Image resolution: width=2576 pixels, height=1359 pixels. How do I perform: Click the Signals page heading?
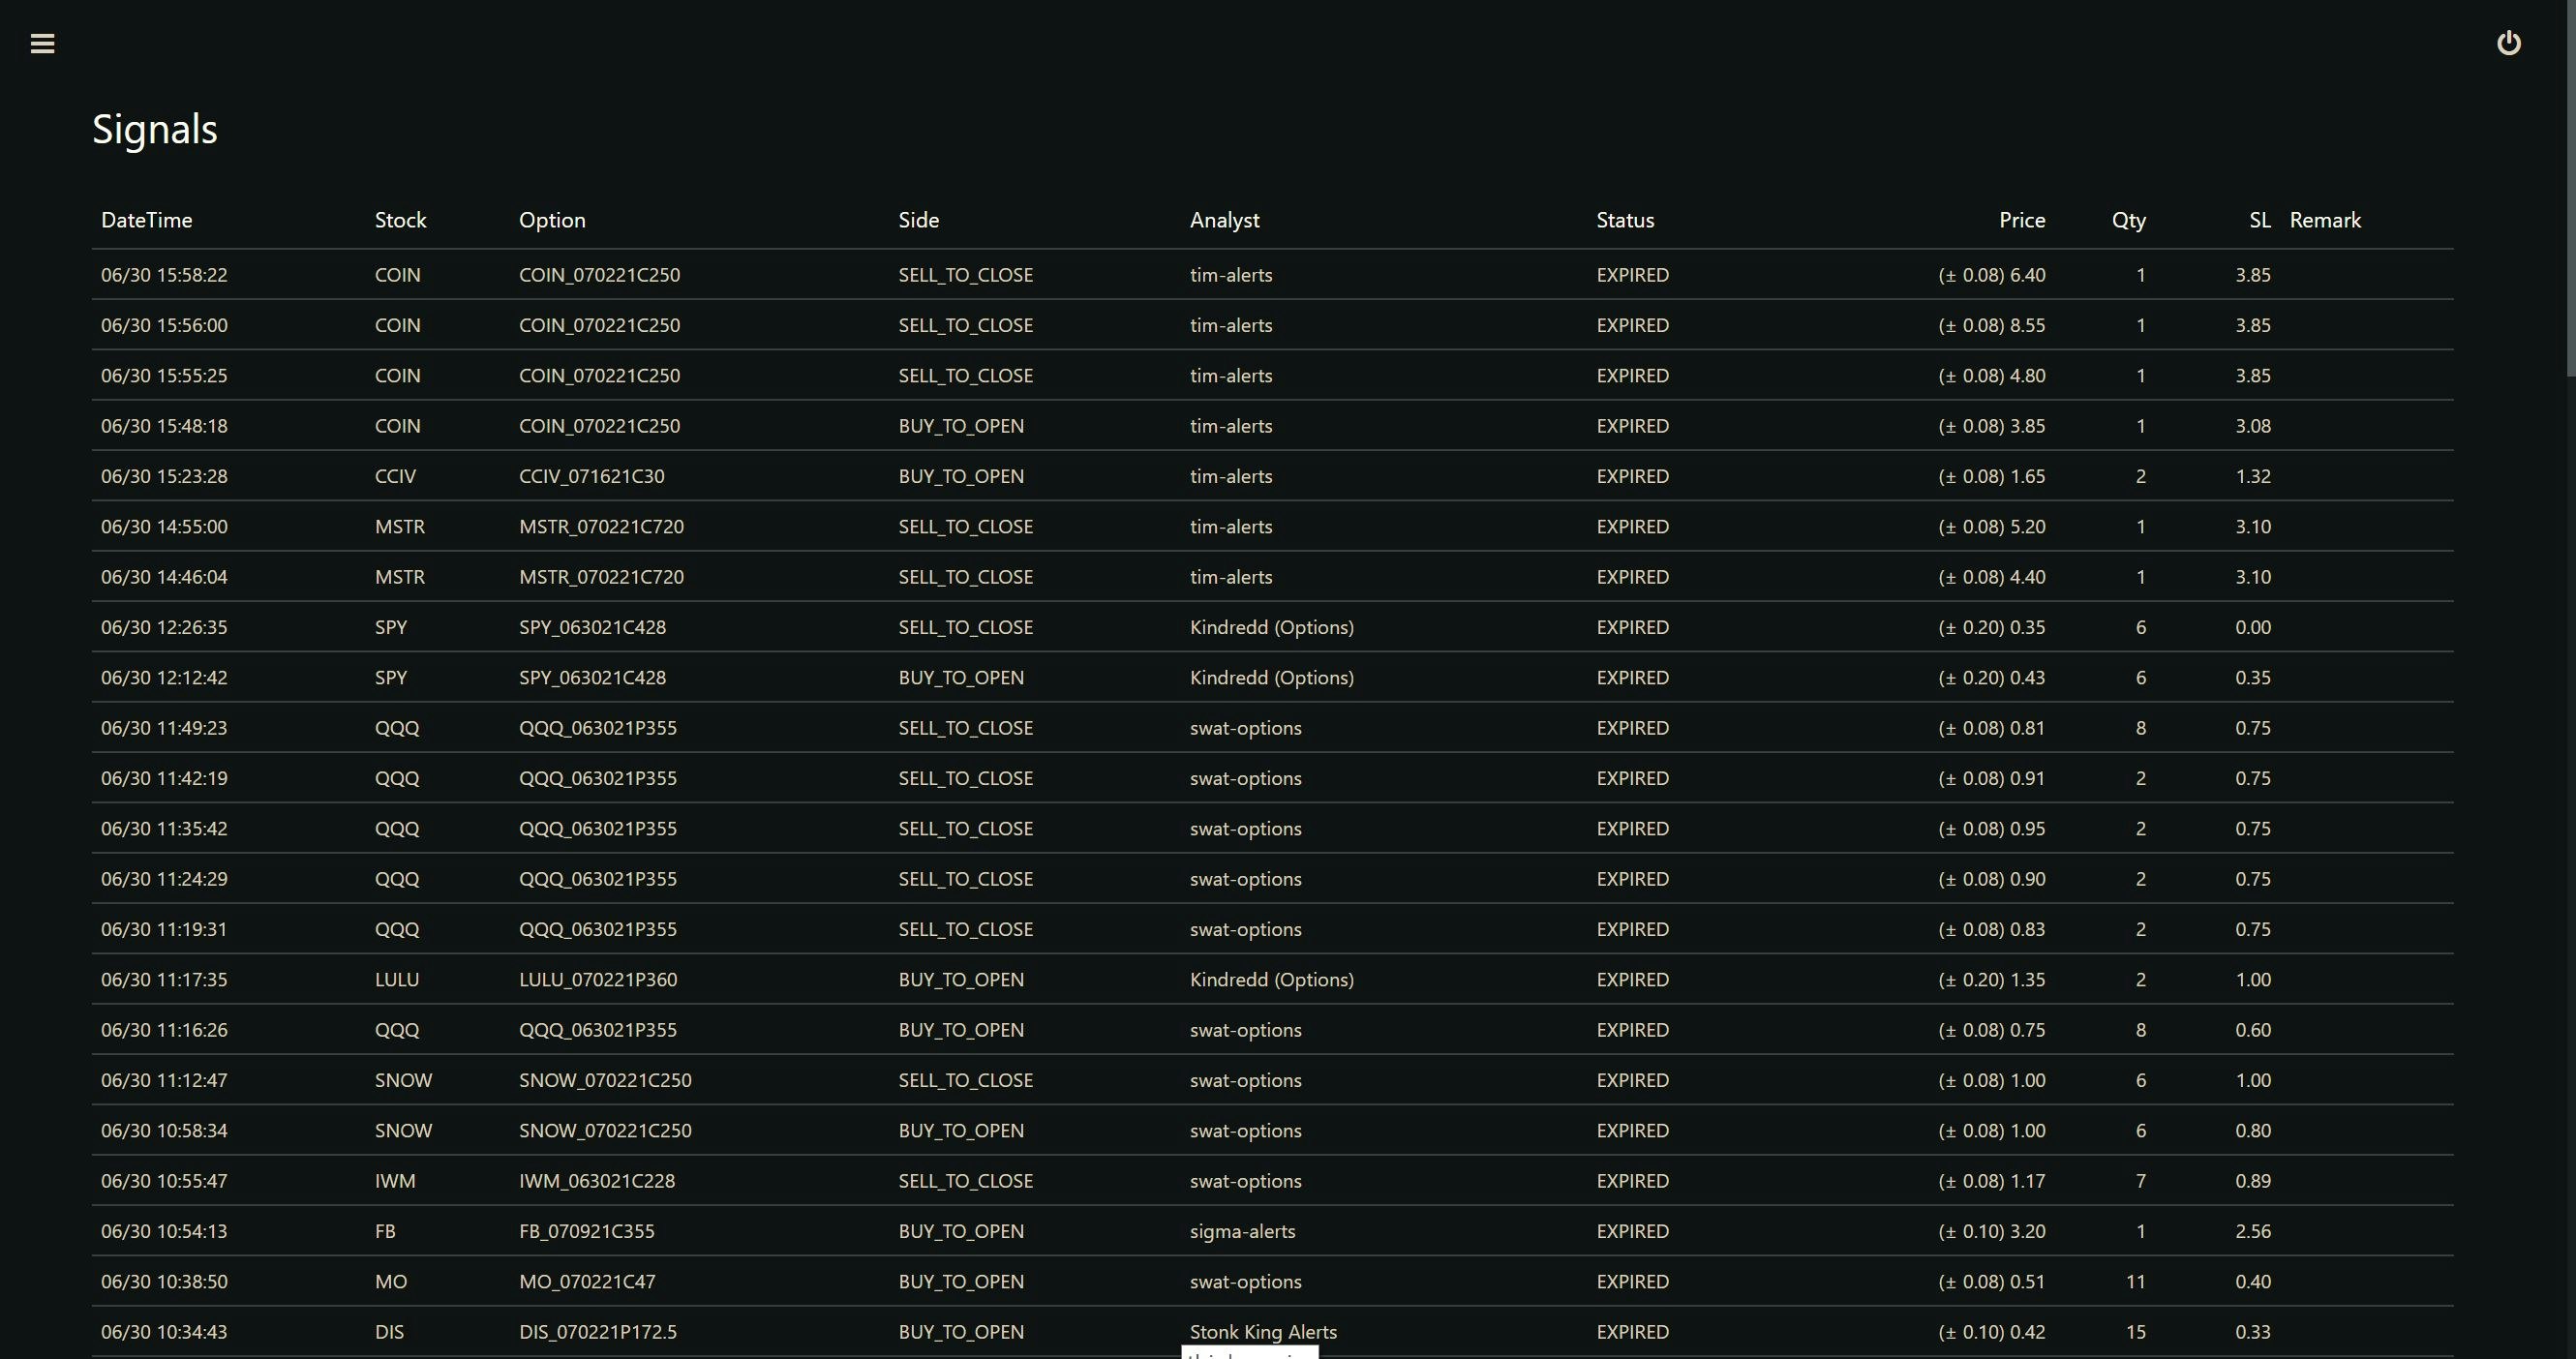(155, 129)
